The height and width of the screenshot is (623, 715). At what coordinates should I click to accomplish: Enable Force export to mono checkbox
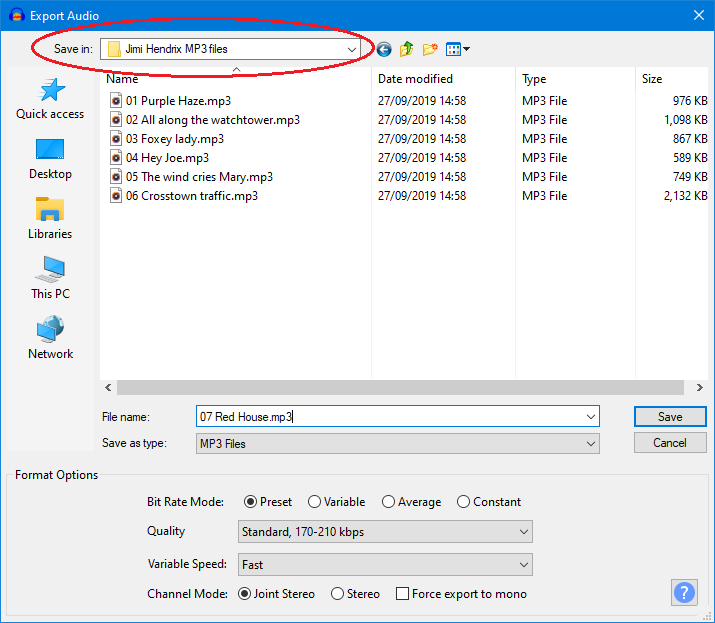[403, 594]
